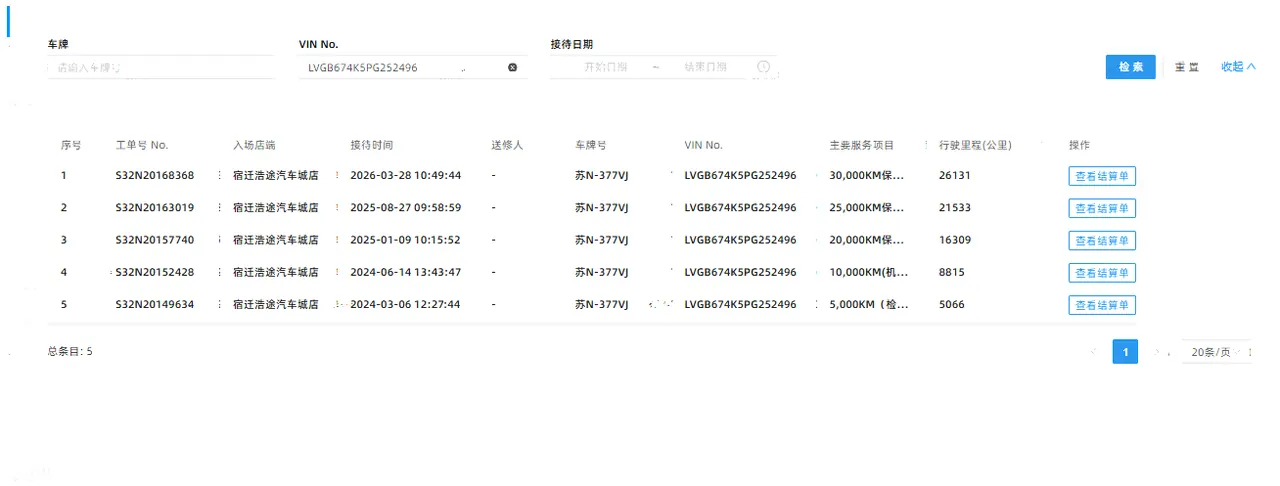Select the 开始日期 start date field
The image size is (1280, 486).
pos(606,67)
